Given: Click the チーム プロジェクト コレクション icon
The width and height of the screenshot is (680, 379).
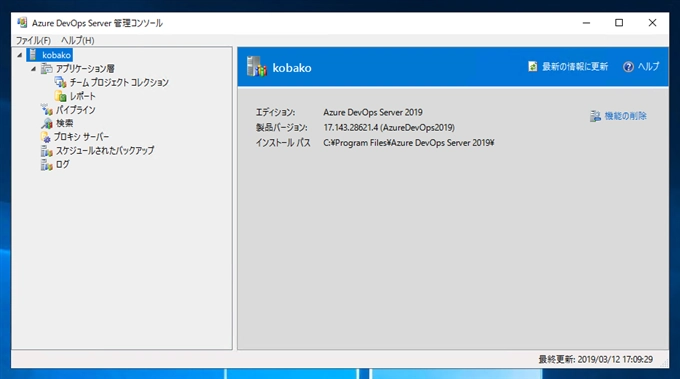Looking at the screenshot, I should pos(60,82).
